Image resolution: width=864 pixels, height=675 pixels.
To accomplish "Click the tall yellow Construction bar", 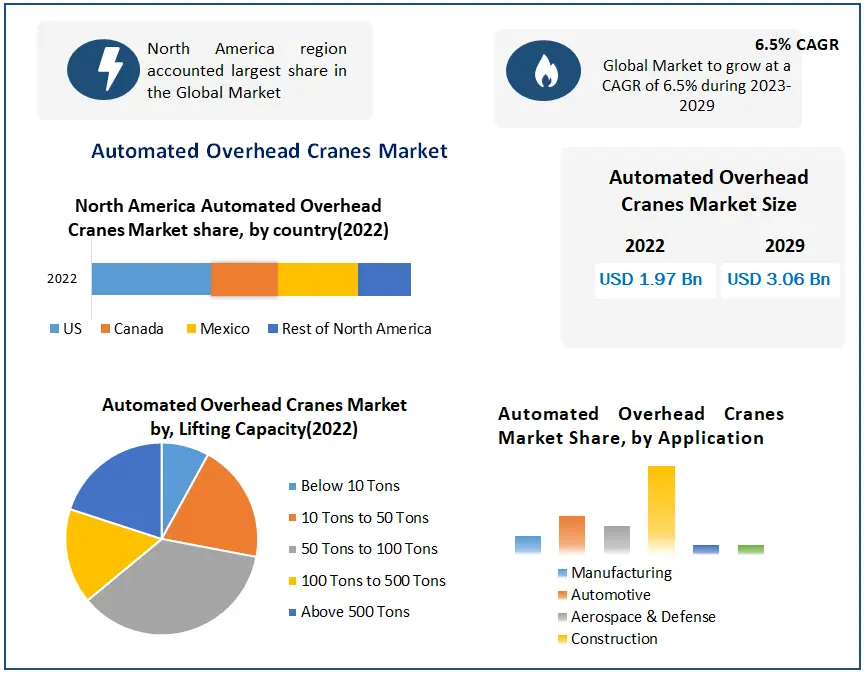I will point(661,510).
